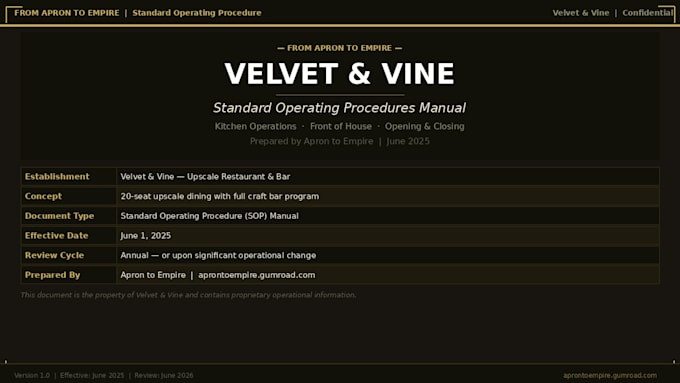Click the Effective Date value June 1, 2025

click(x=146, y=236)
